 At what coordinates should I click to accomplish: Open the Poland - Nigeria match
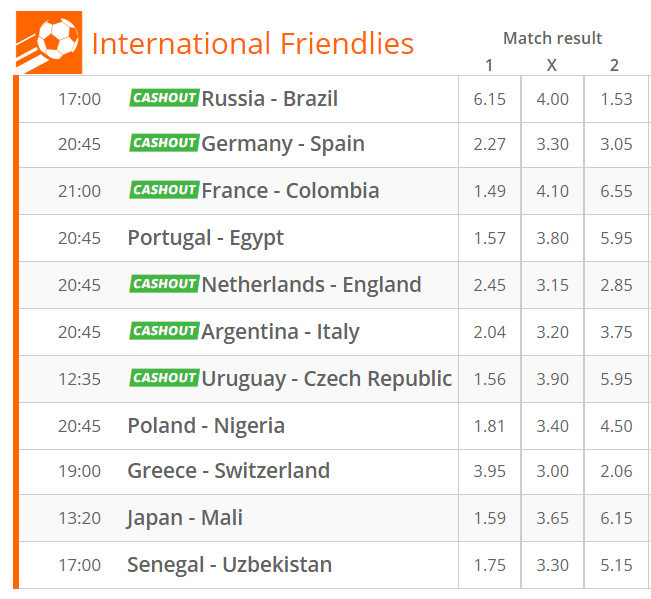point(206,426)
